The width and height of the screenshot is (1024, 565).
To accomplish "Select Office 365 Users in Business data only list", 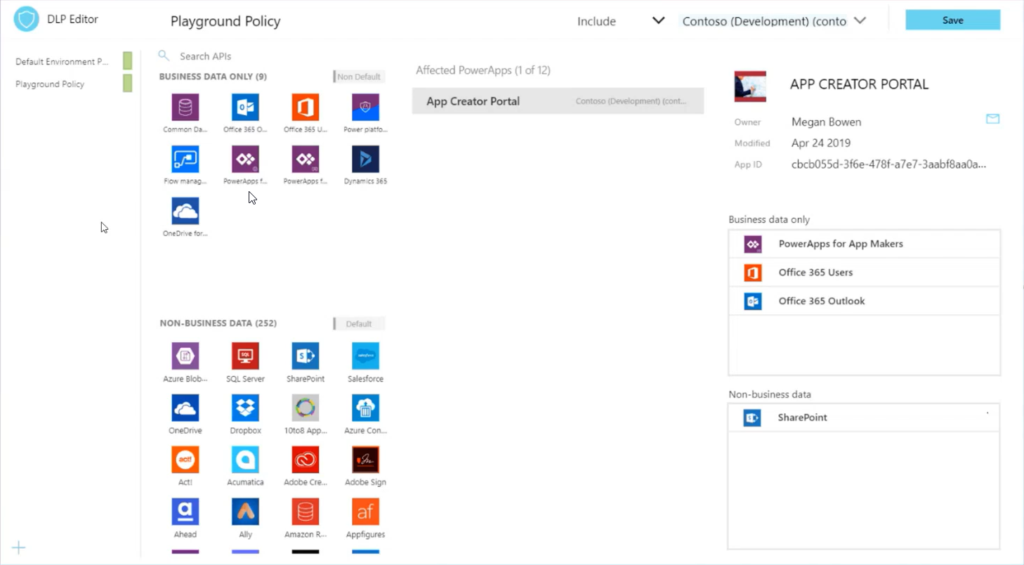I will tap(864, 272).
